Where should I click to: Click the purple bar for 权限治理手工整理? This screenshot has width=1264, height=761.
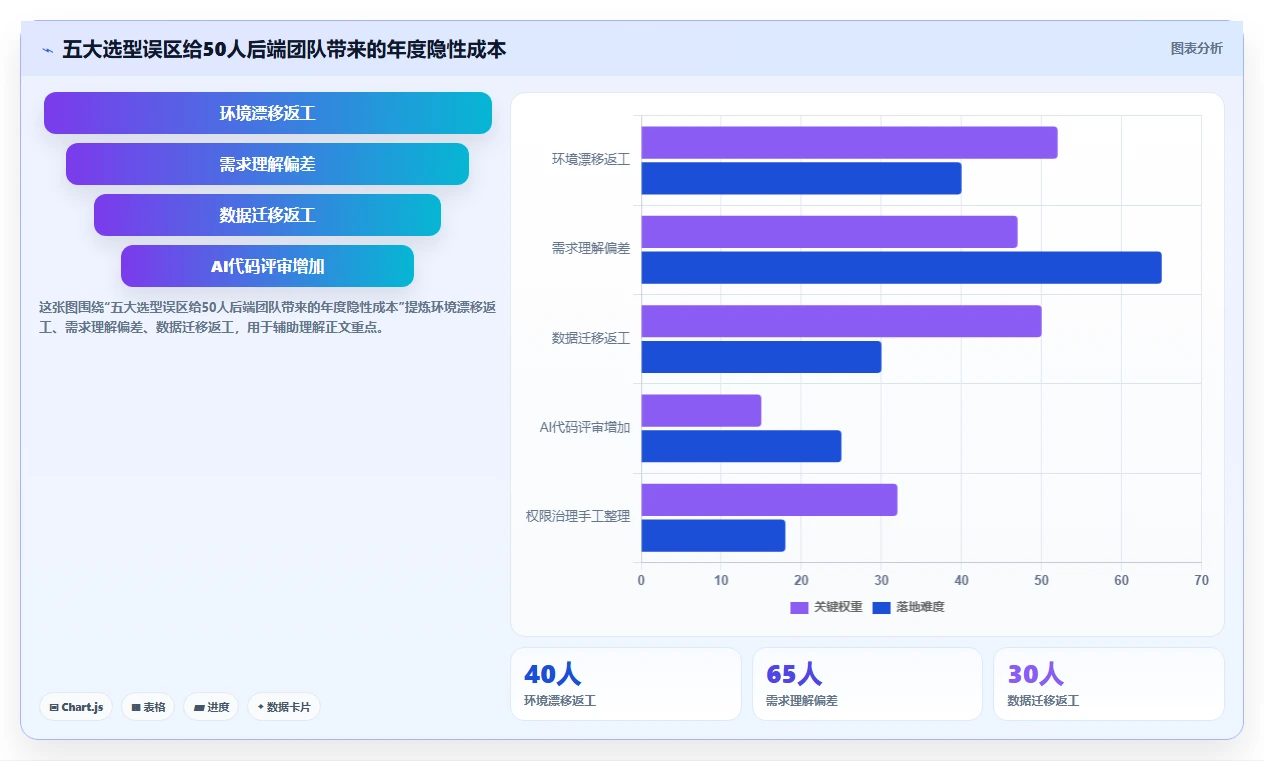(769, 500)
